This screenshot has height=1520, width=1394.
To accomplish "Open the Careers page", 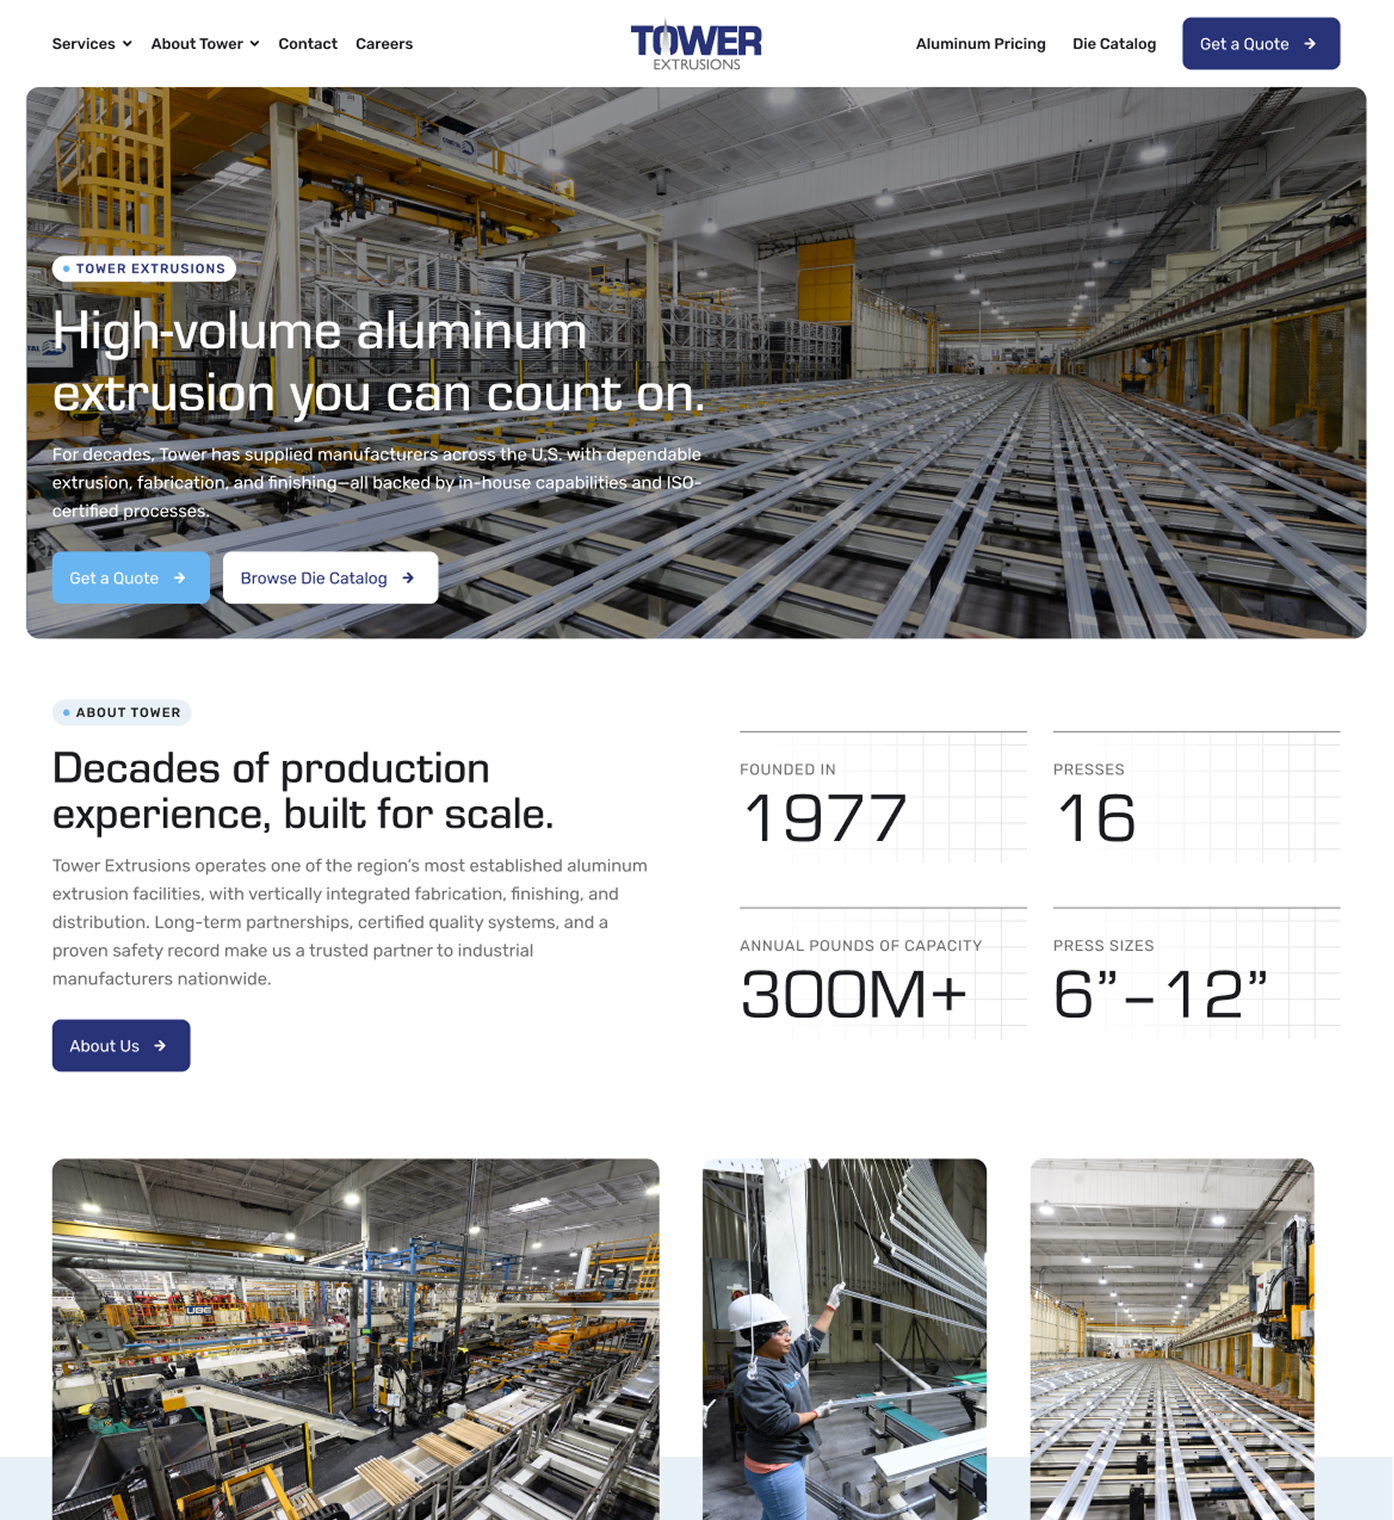I will pyautogui.click(x=384, y=44).
